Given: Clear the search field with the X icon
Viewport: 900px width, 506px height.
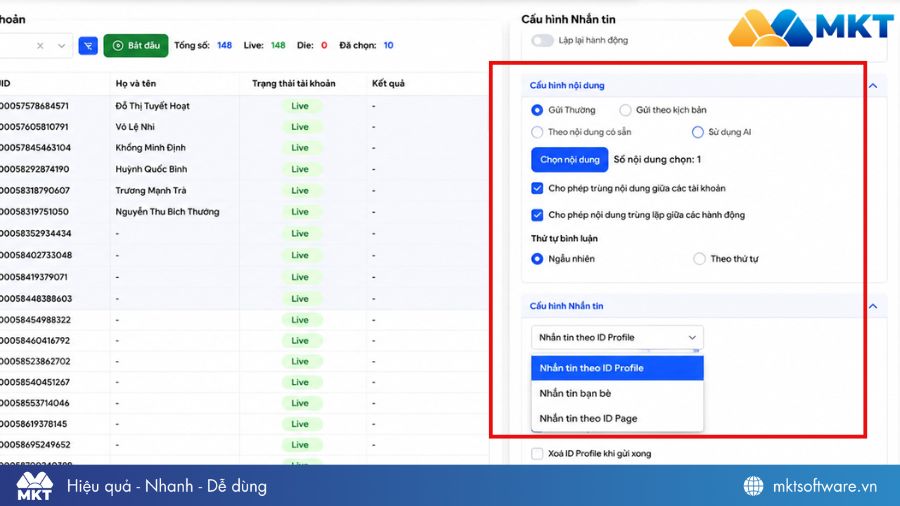Looking at the screenshot, I should [40, 46].
